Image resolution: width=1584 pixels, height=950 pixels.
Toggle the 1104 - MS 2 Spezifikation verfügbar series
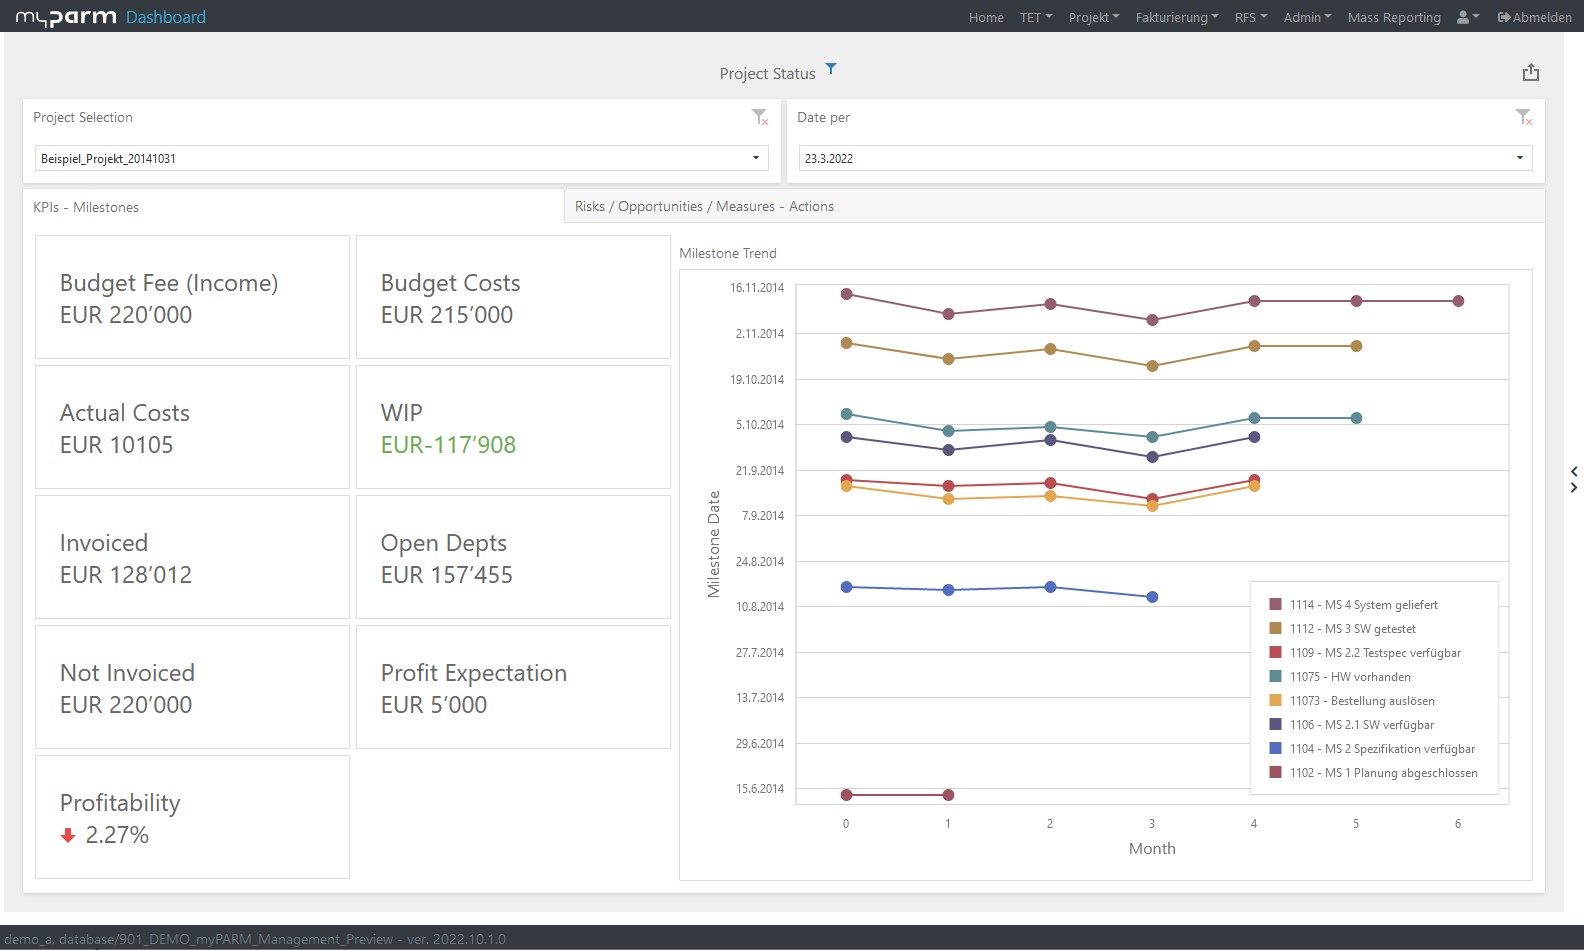coord(1381,749)
